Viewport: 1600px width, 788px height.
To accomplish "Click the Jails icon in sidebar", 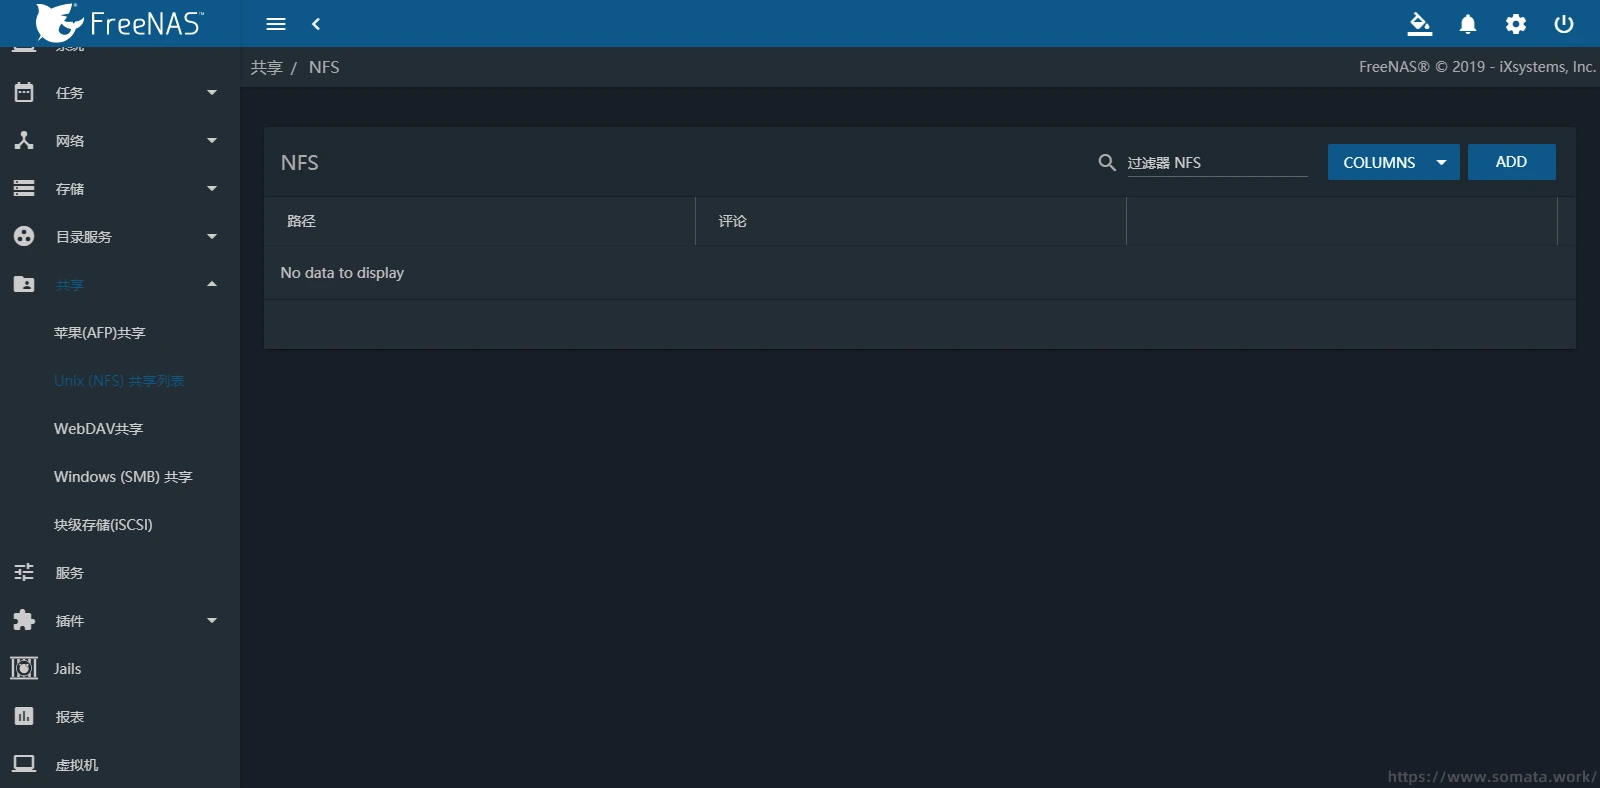I will (24, 668).
